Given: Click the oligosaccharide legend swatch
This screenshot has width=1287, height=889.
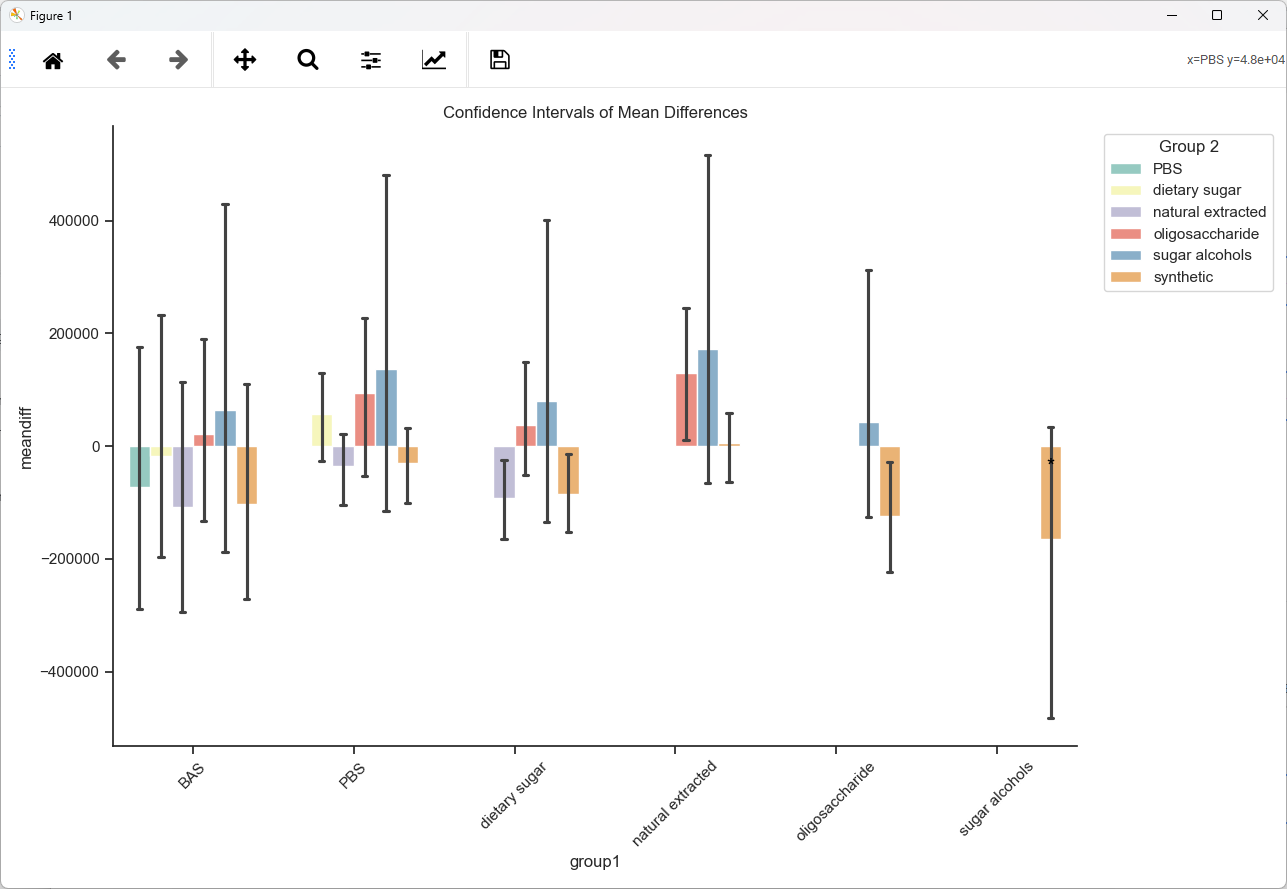Looking at the screenshot, I should 1126,234.
